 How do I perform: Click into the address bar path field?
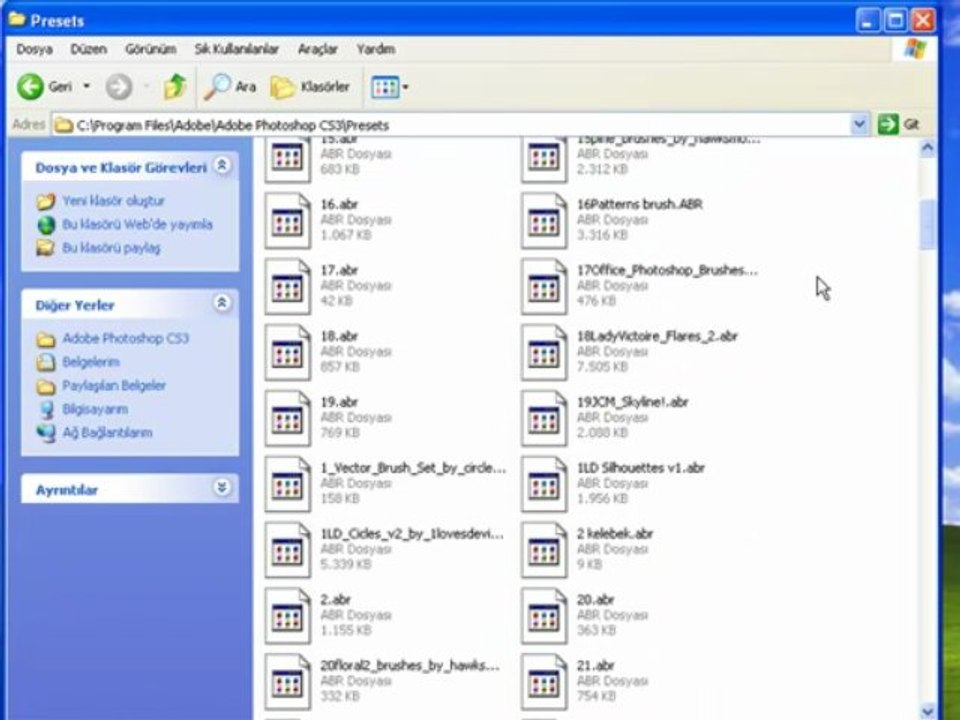(452, 125)
